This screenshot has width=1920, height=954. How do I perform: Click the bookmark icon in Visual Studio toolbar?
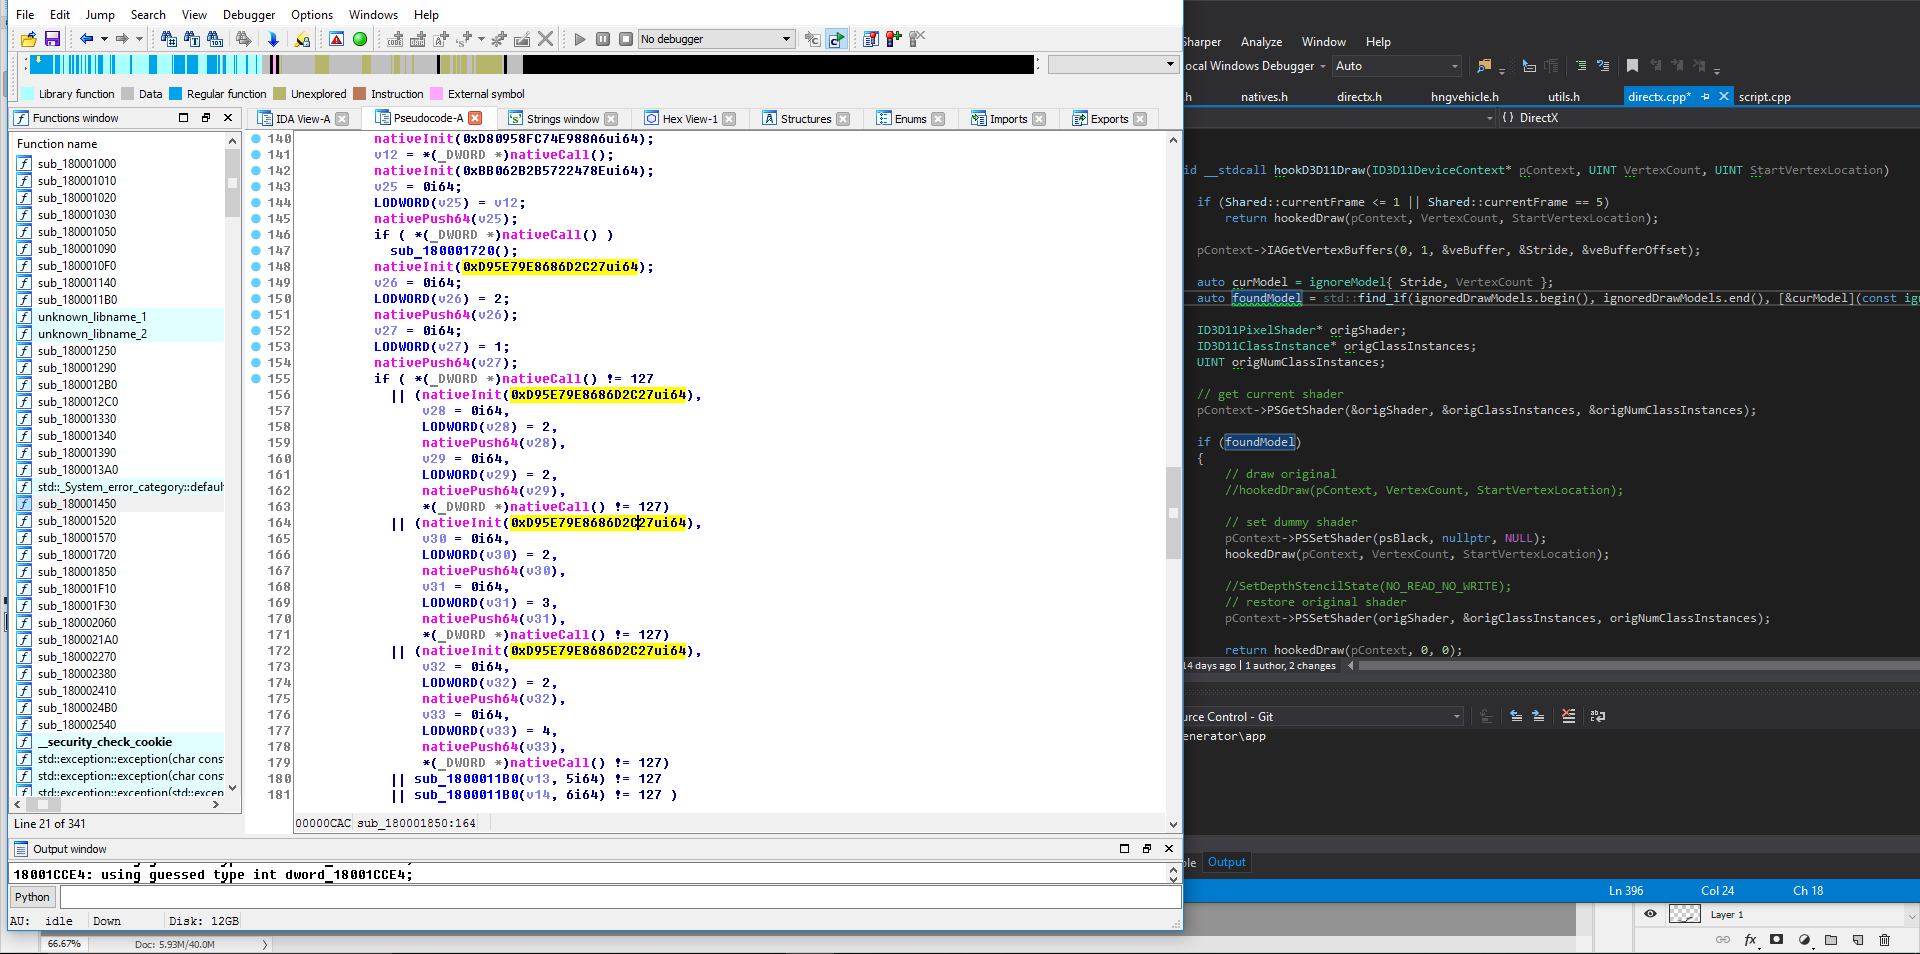pos(1632,66)
